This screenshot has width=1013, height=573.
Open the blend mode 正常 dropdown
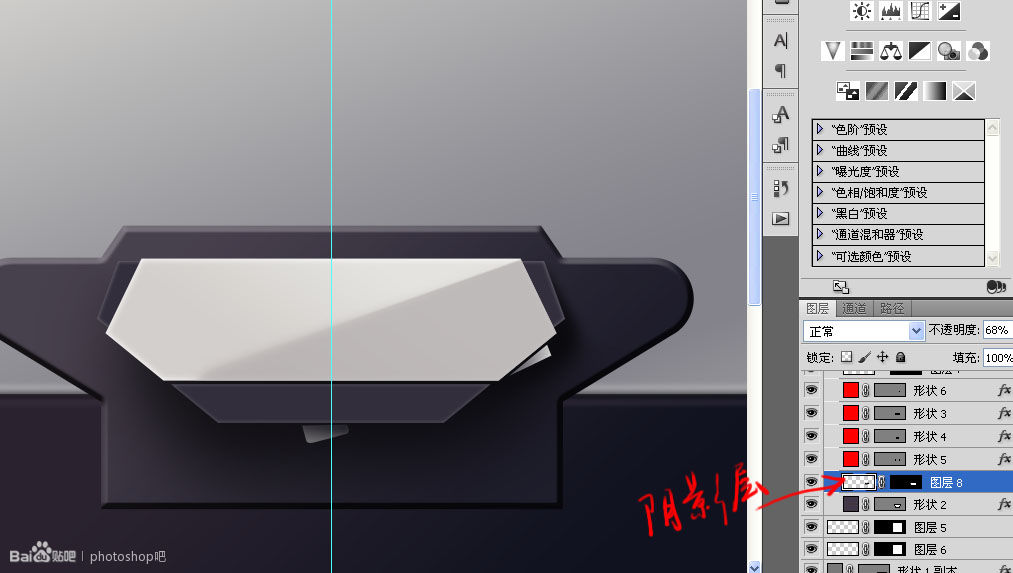[863, 331]
